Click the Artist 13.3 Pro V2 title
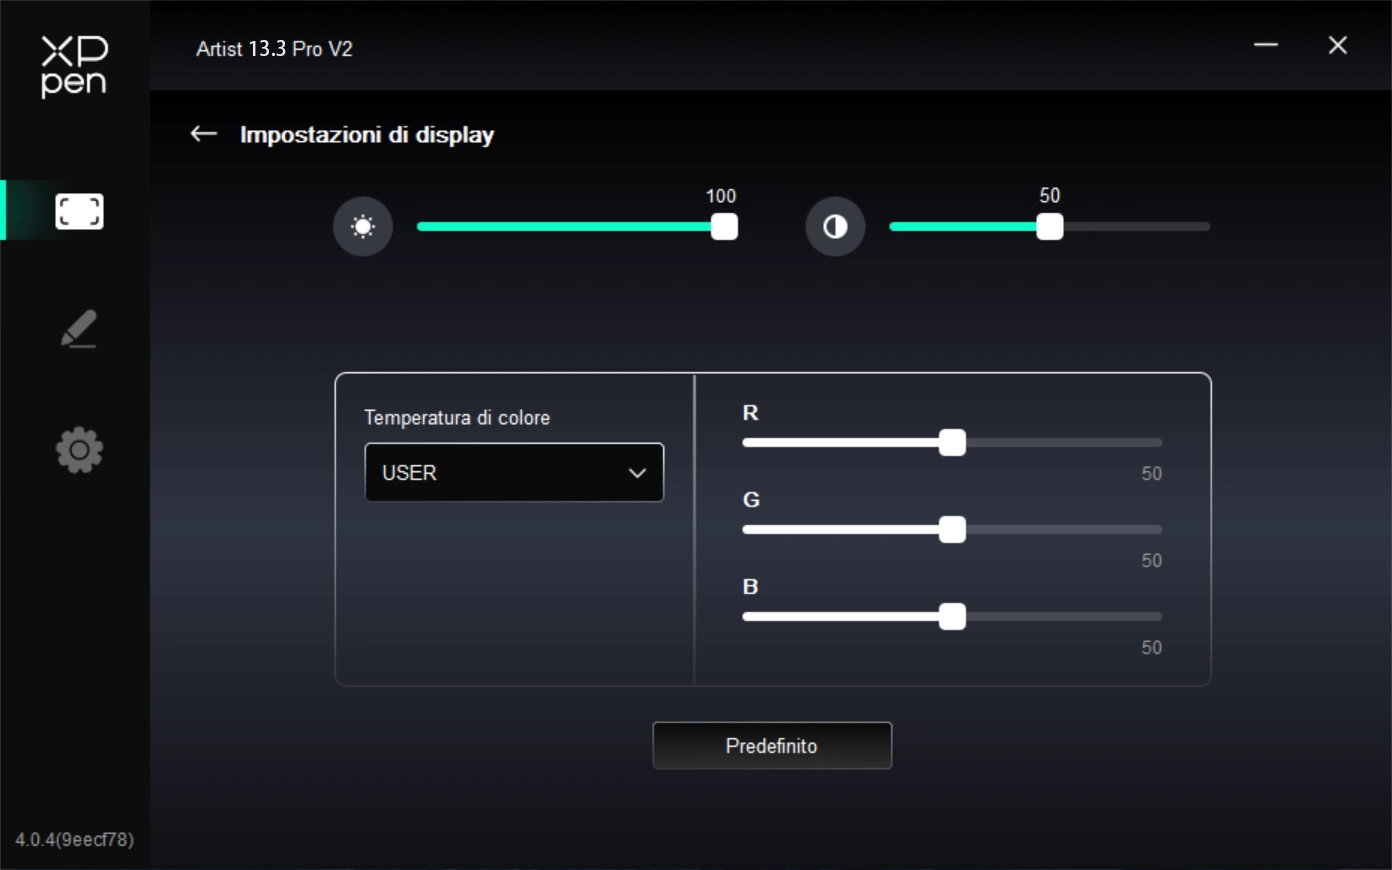 (274, 49)
